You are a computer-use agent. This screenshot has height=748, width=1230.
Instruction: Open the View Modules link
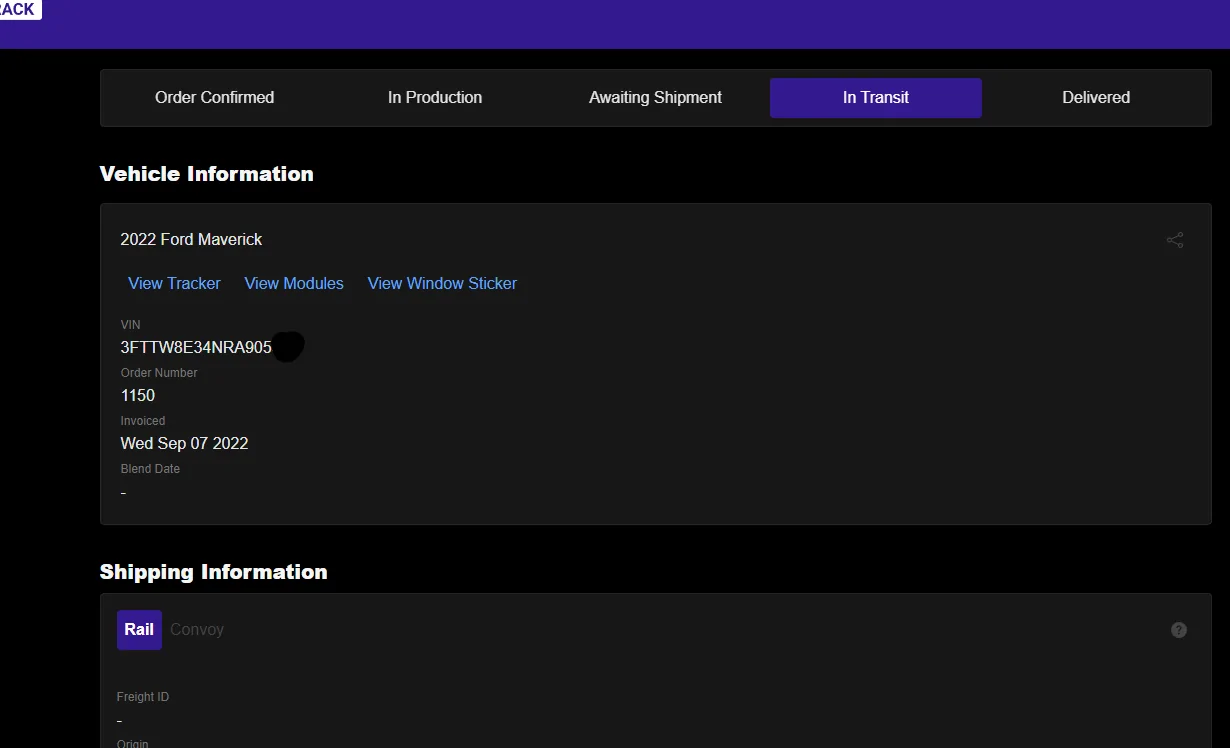click(x=294, y=284)
